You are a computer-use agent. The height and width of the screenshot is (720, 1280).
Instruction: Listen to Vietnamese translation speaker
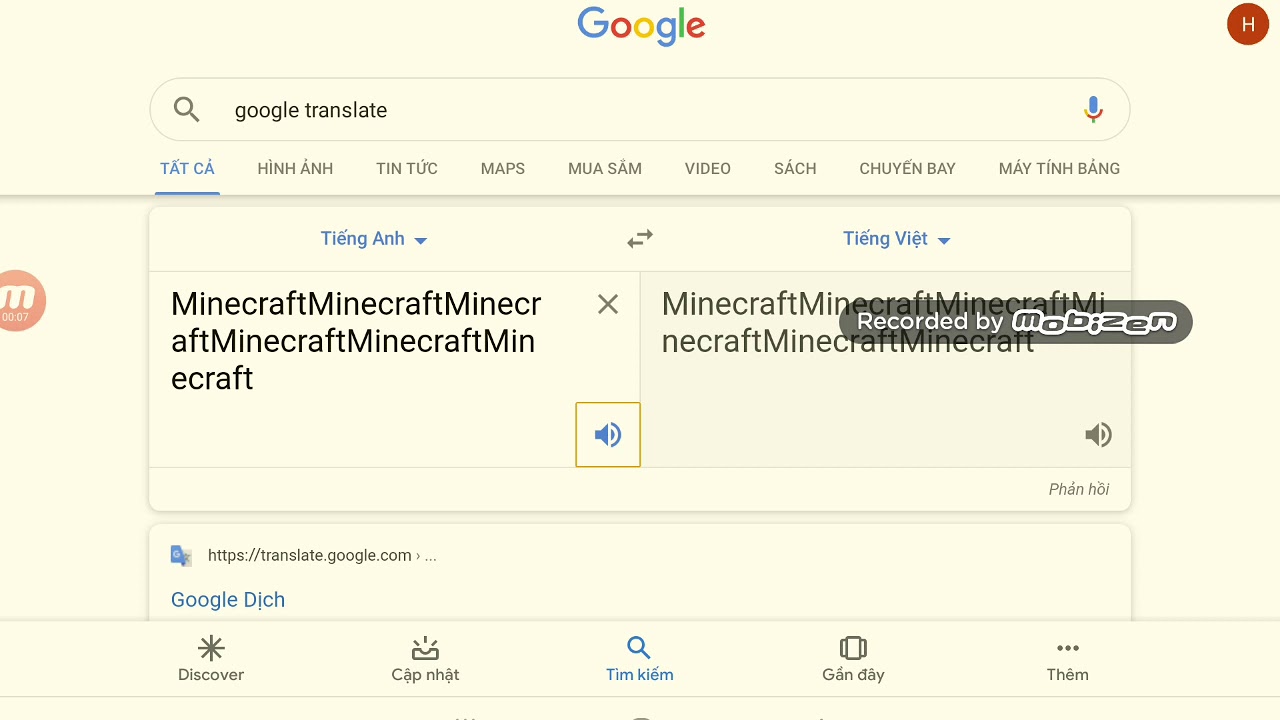[1098, 434]
